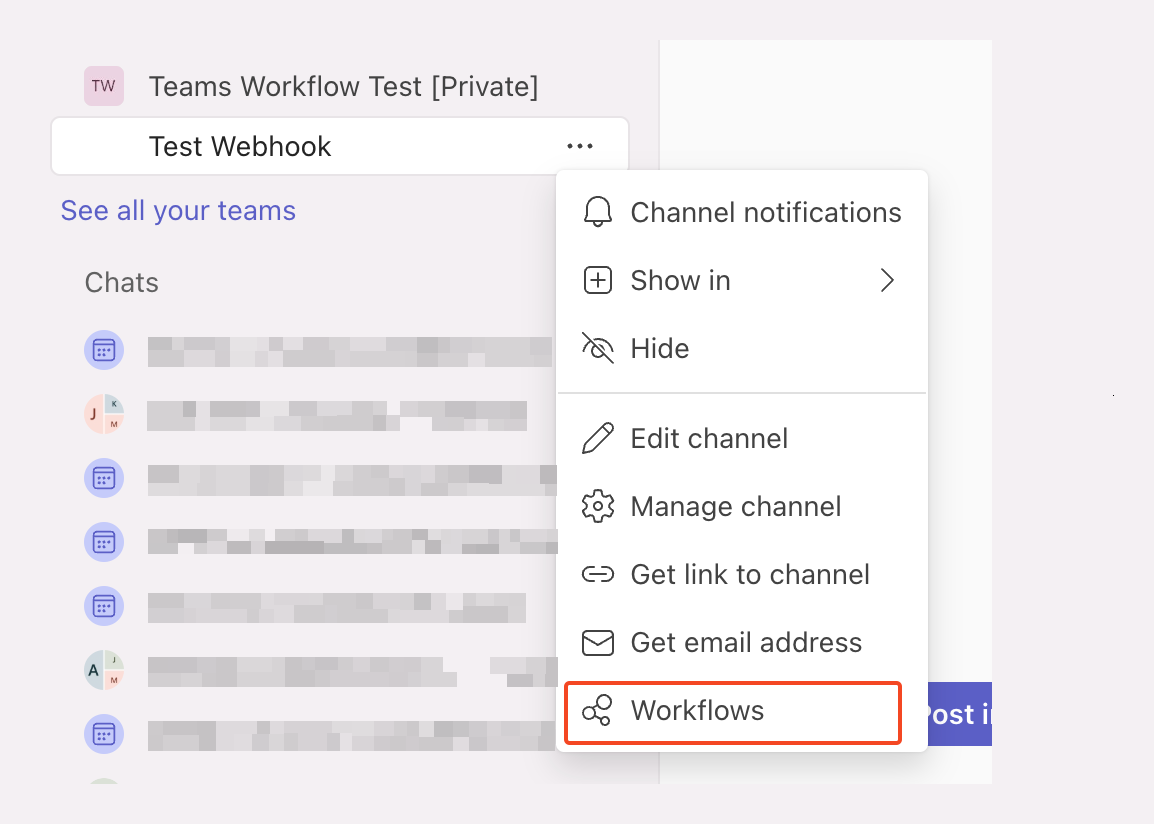Open calendar chat directly below J, K, M avatar
Image resolution: width=1154 pixels, height=824 pixels.
(104, 478)
